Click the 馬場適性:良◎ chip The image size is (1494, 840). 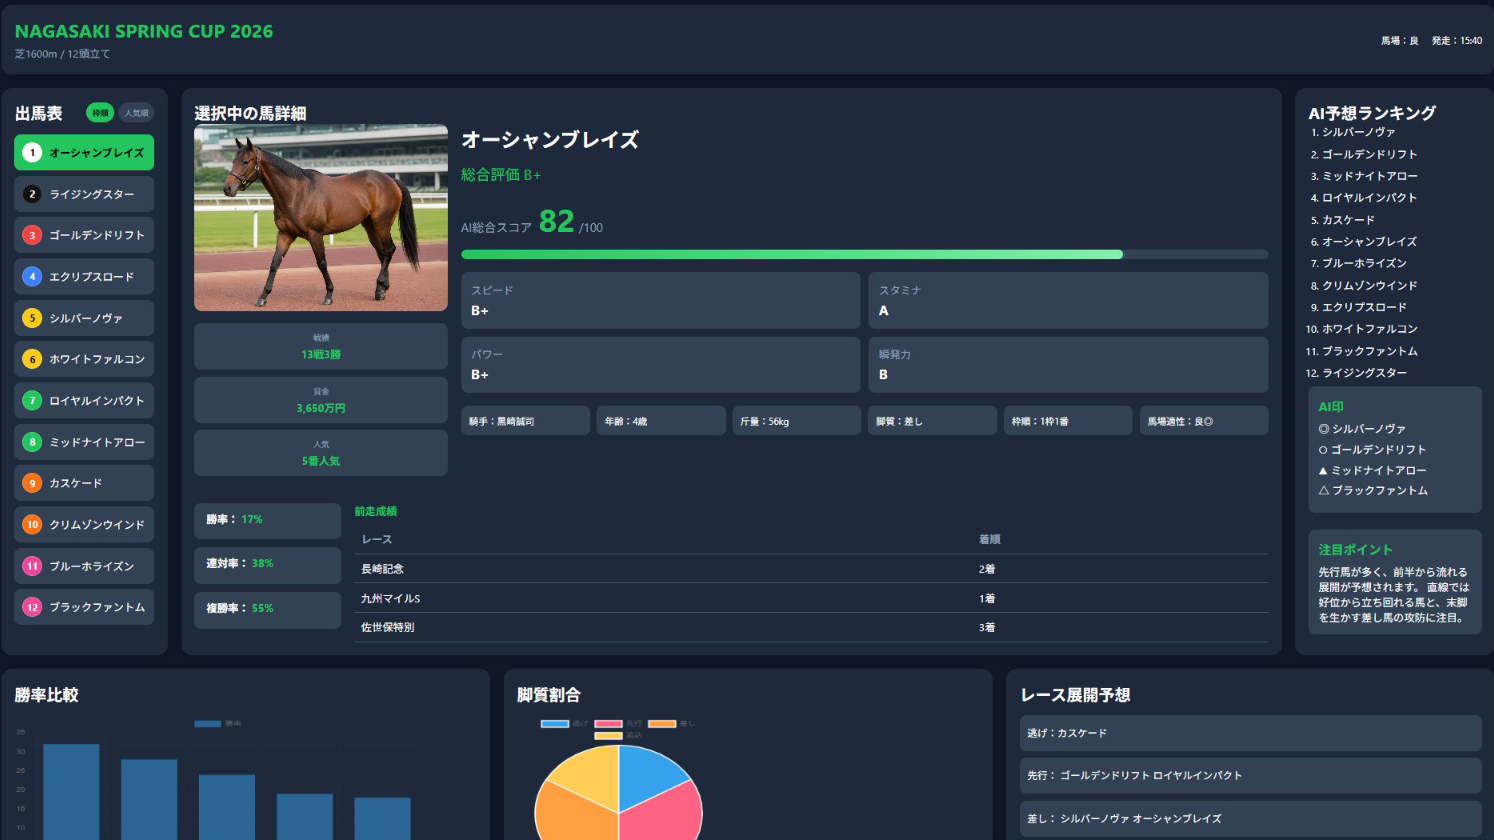1204,421
